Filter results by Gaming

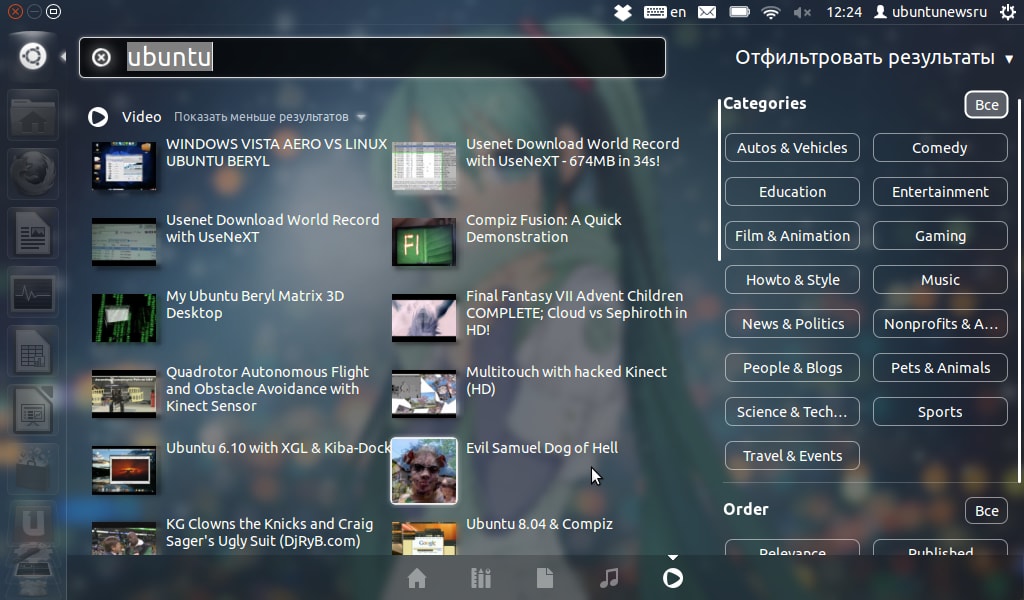click(940, 236)
